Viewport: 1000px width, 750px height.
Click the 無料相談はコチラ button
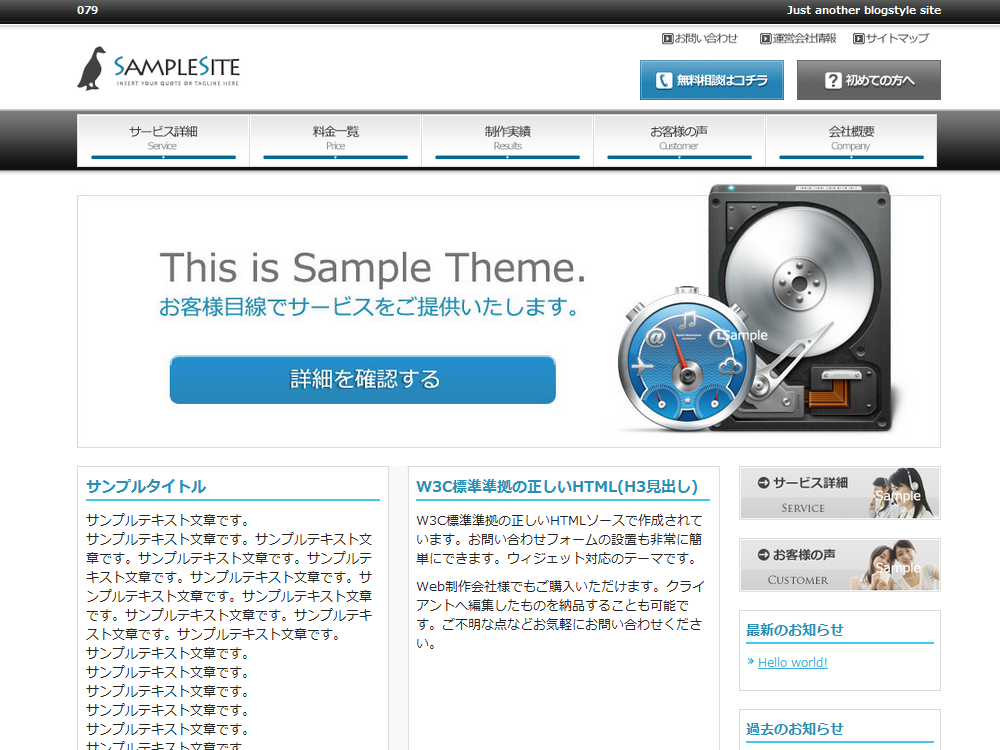pos(712,80)
